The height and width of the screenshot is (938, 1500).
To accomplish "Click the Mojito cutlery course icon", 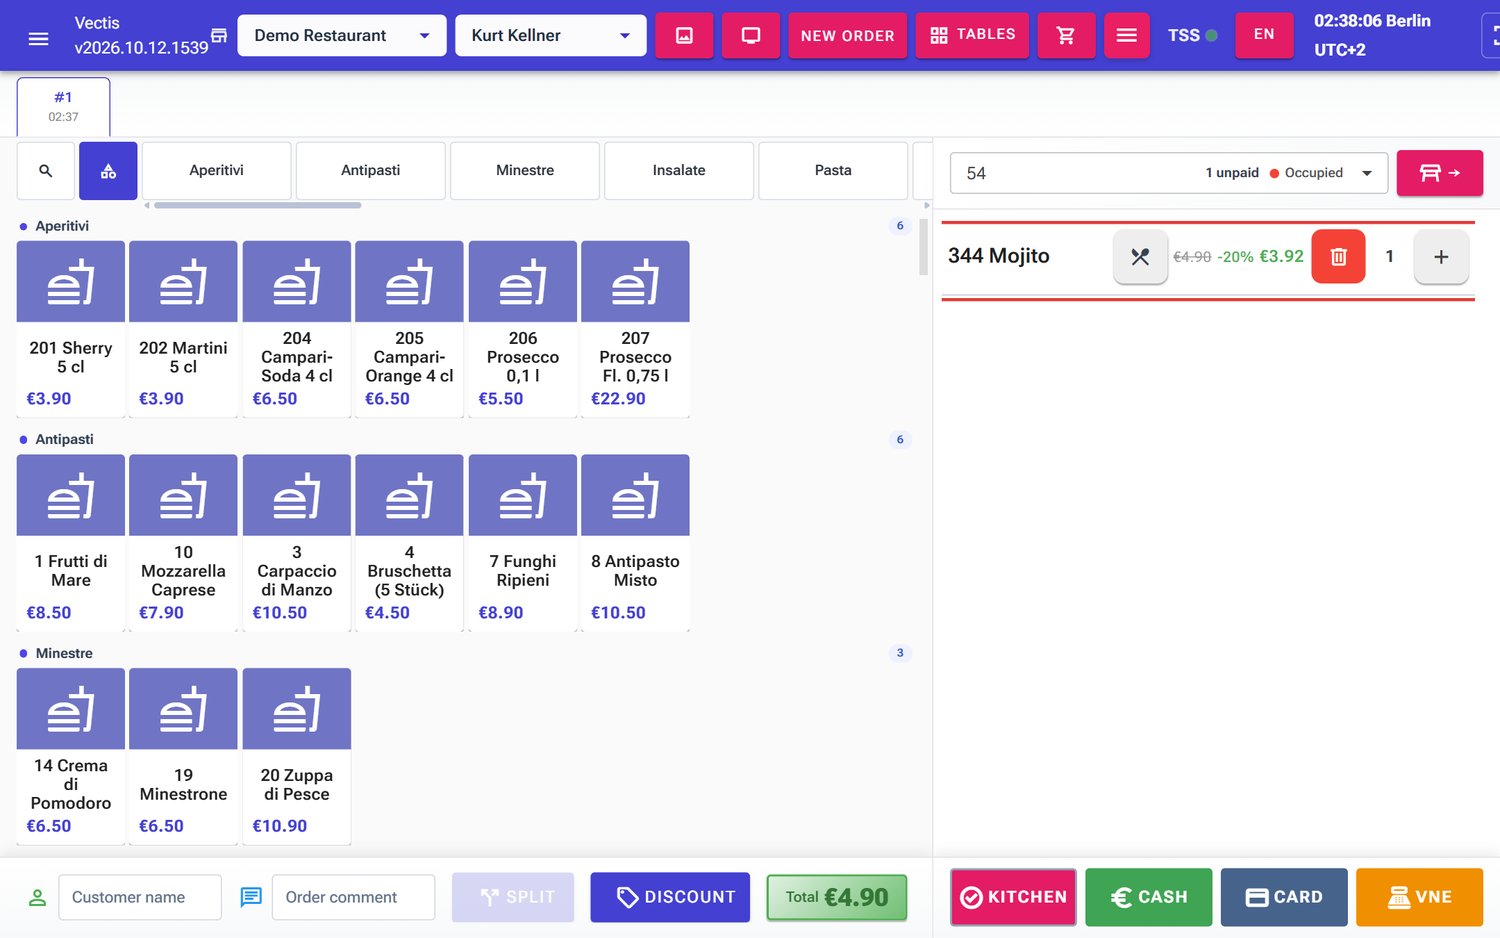I will [x=1140, y=257].
